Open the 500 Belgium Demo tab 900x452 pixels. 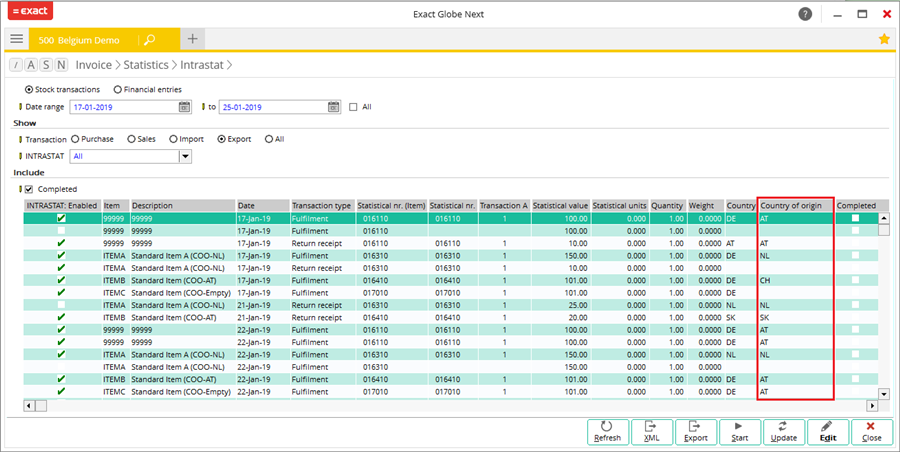point(79,40)
